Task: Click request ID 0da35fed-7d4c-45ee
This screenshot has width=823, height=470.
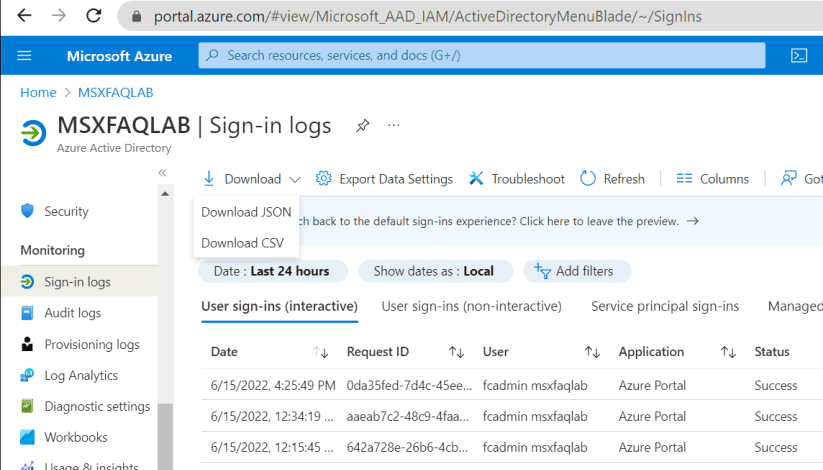Action: [409, 385]
